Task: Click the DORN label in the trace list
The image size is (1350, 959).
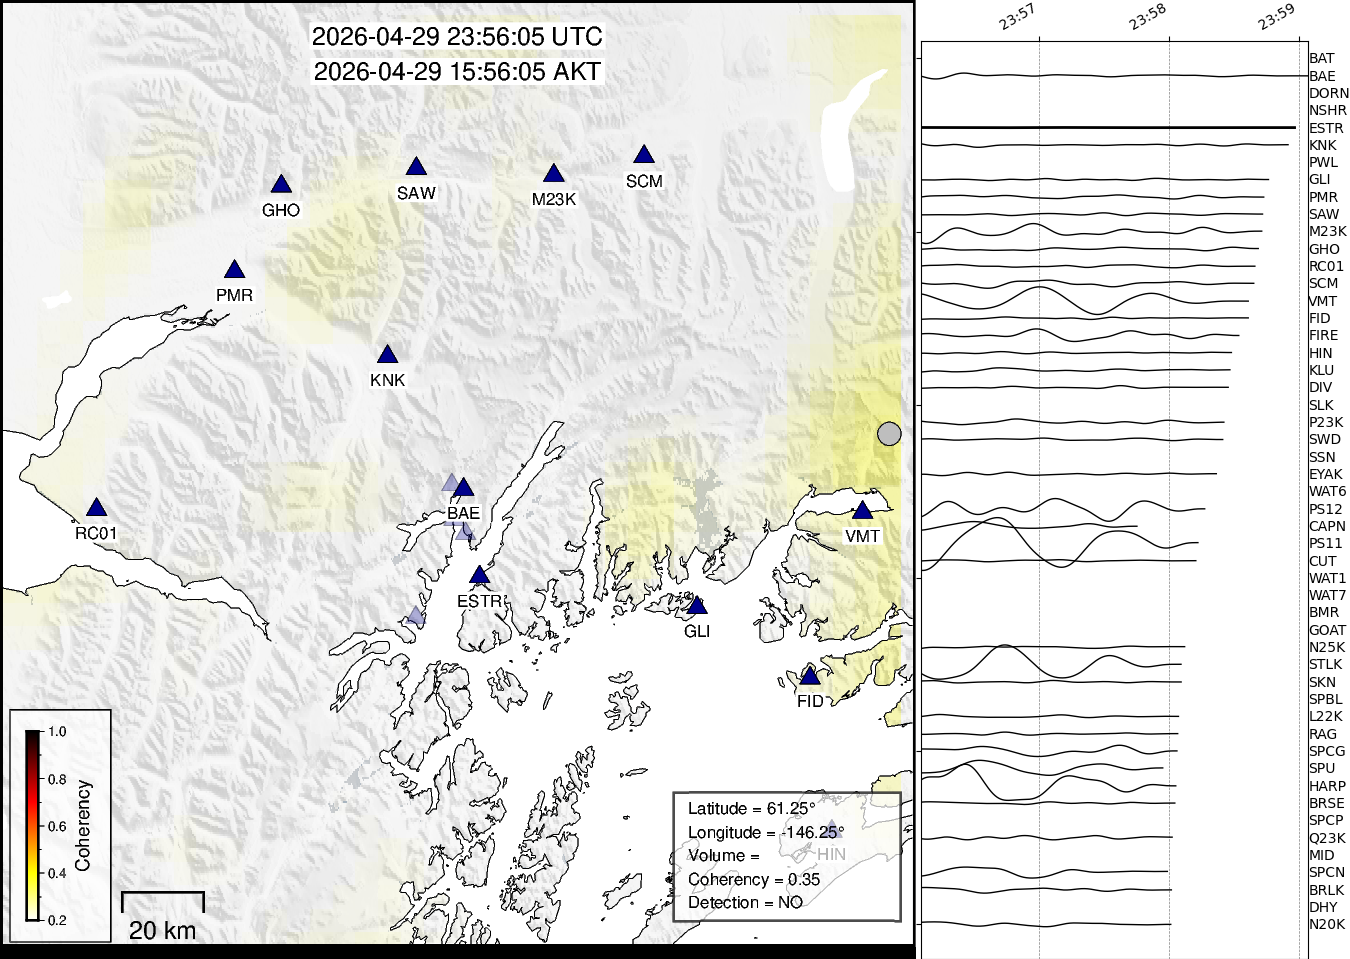Action: (1329, 93)
